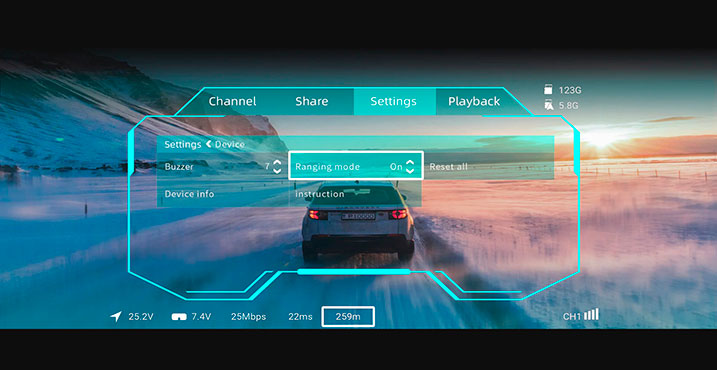Toggle Ranging mode stepper arrows
This screenshot has height=370, width=717.
pyautogui.click(x=410, y=166)
